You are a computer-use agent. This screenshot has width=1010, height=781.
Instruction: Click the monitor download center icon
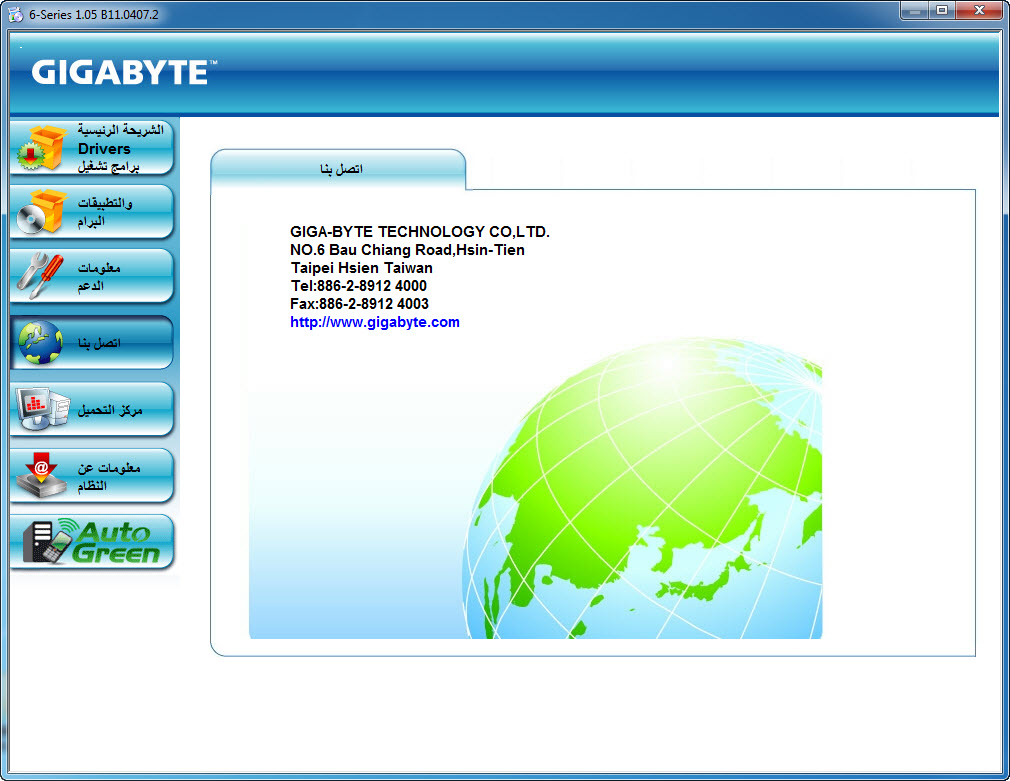click(43, 409)
